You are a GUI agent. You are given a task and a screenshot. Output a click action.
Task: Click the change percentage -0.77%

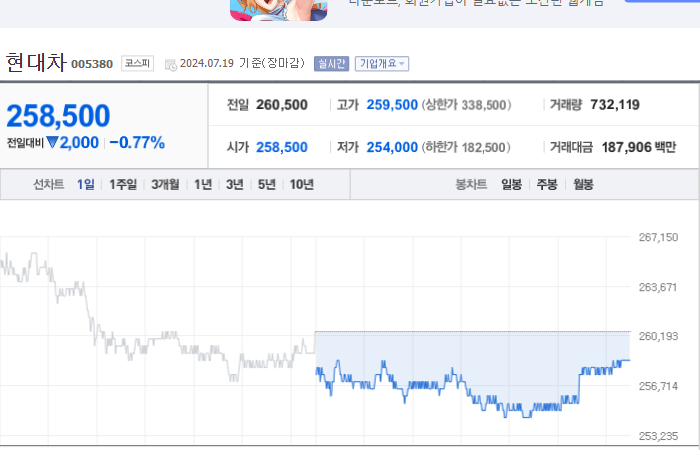pos(137,143)
